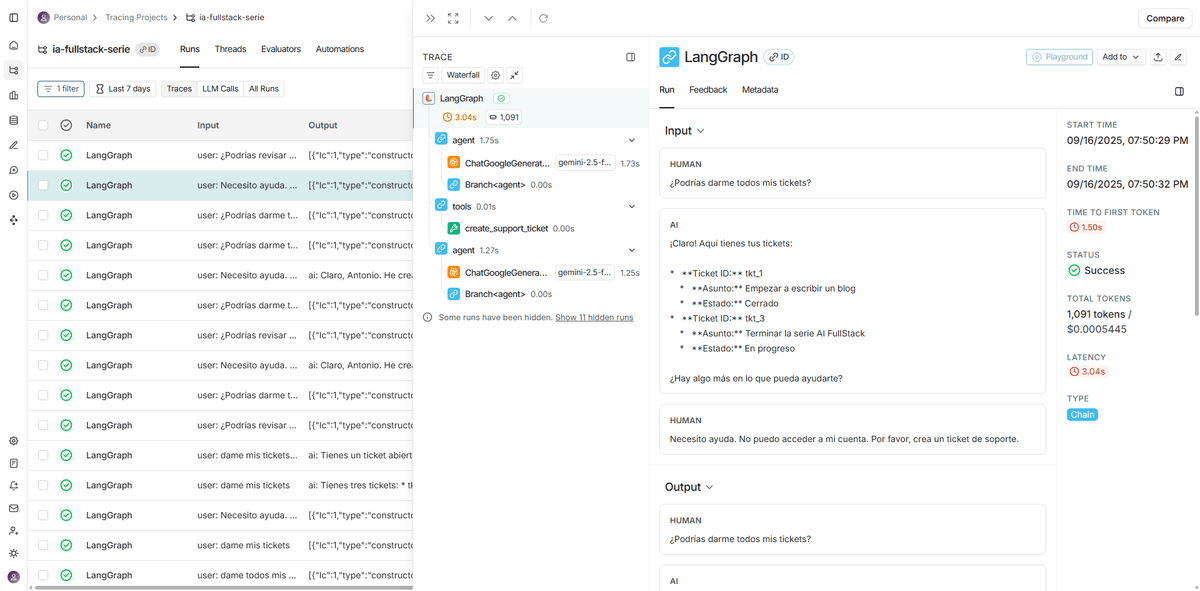Click the refresh icon in the trace toolbar
1200x591 pixels.
click(543, 18)
